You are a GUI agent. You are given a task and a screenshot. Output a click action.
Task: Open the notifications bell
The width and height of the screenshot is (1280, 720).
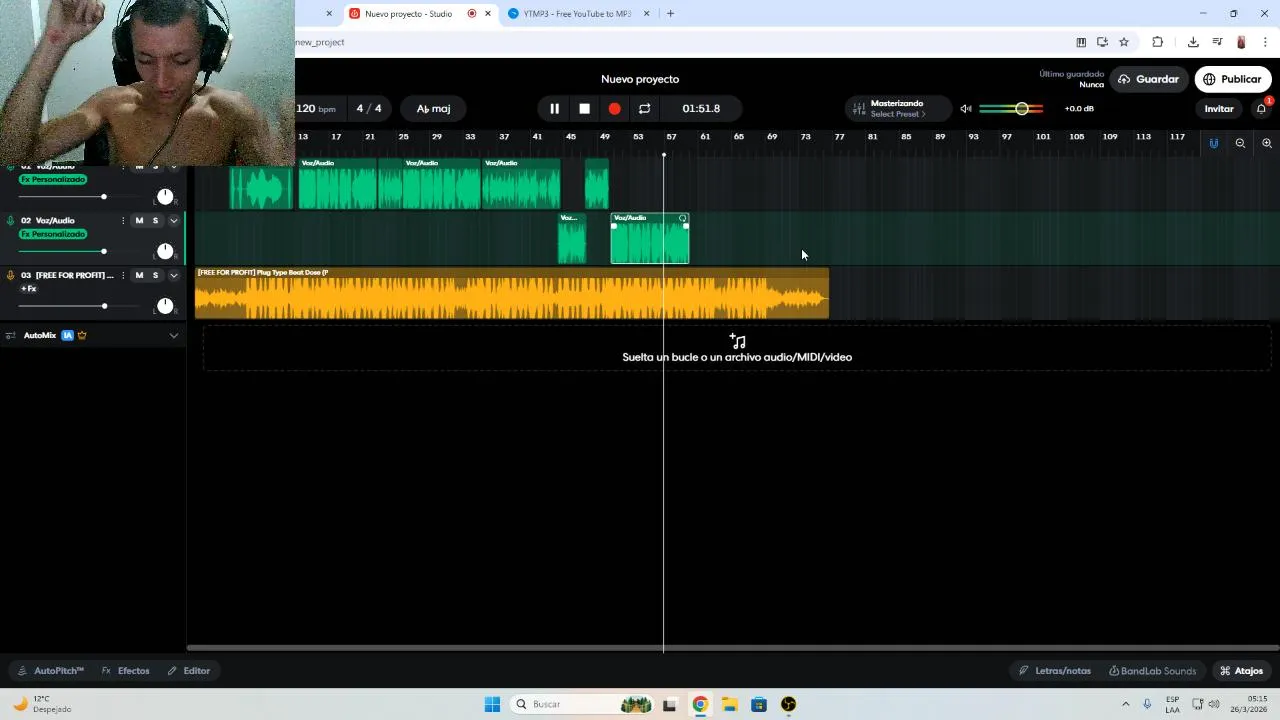coord(1261,108)
